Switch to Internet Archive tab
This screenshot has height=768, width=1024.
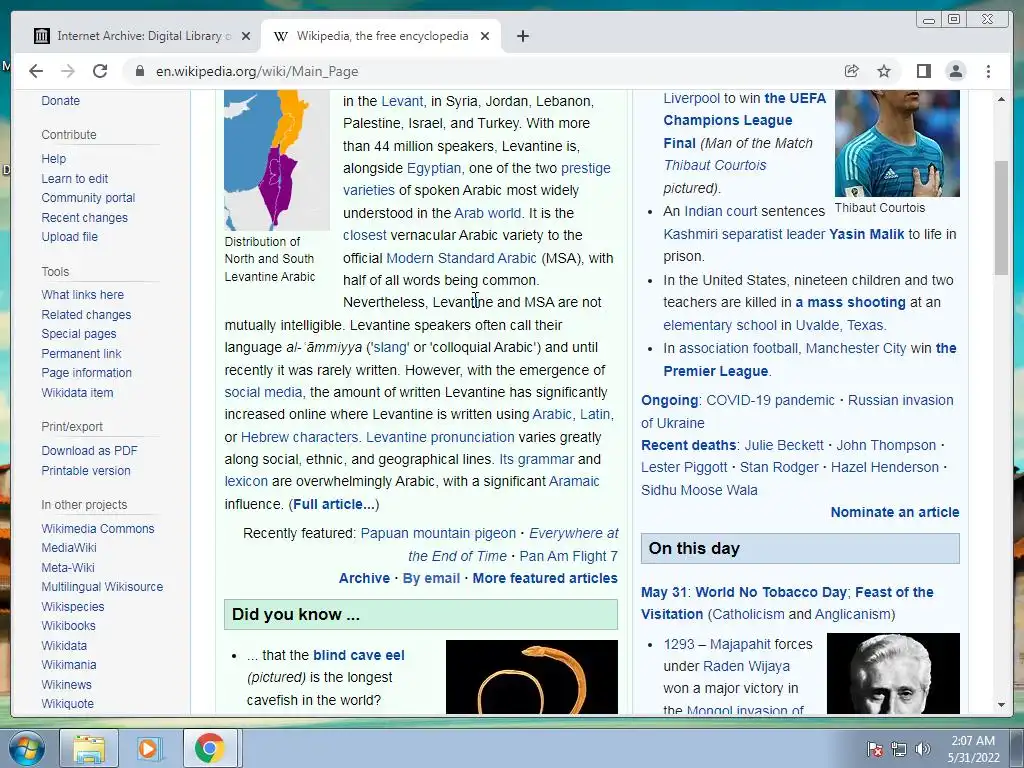[x=141, y=36]
